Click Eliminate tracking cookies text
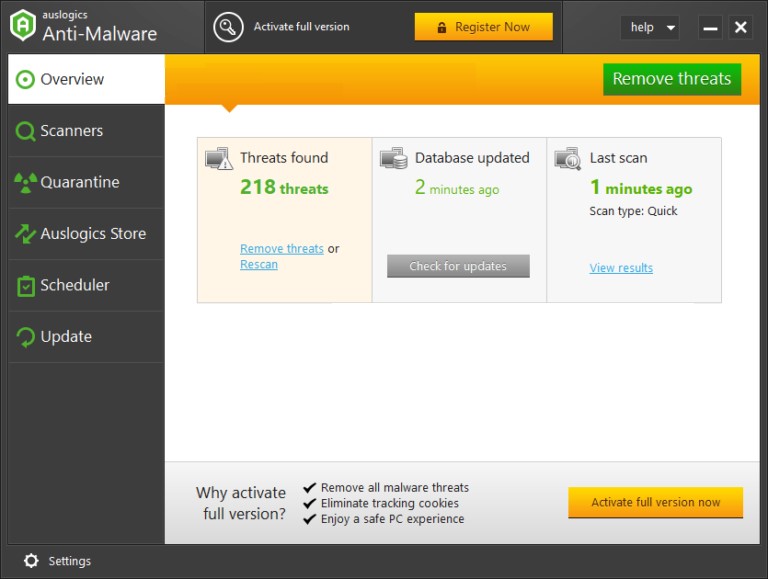768x579 pixels. pyautogui.click(x=390, y=503)
